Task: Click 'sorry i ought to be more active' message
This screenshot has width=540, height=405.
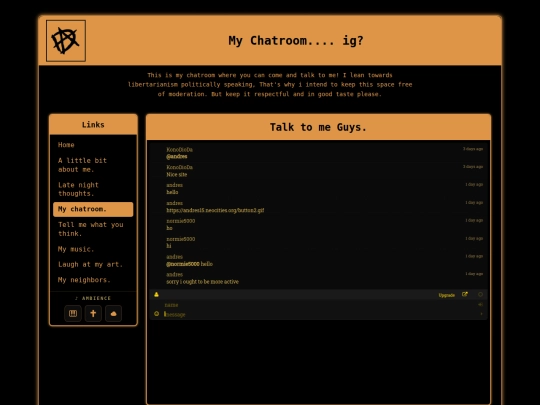Action: [202, 282]
